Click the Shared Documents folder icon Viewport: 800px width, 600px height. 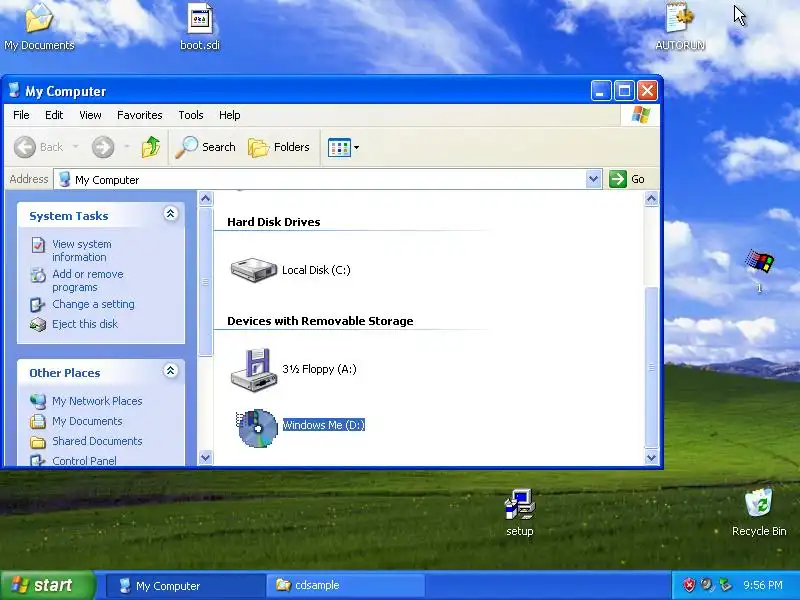[38, 441]
